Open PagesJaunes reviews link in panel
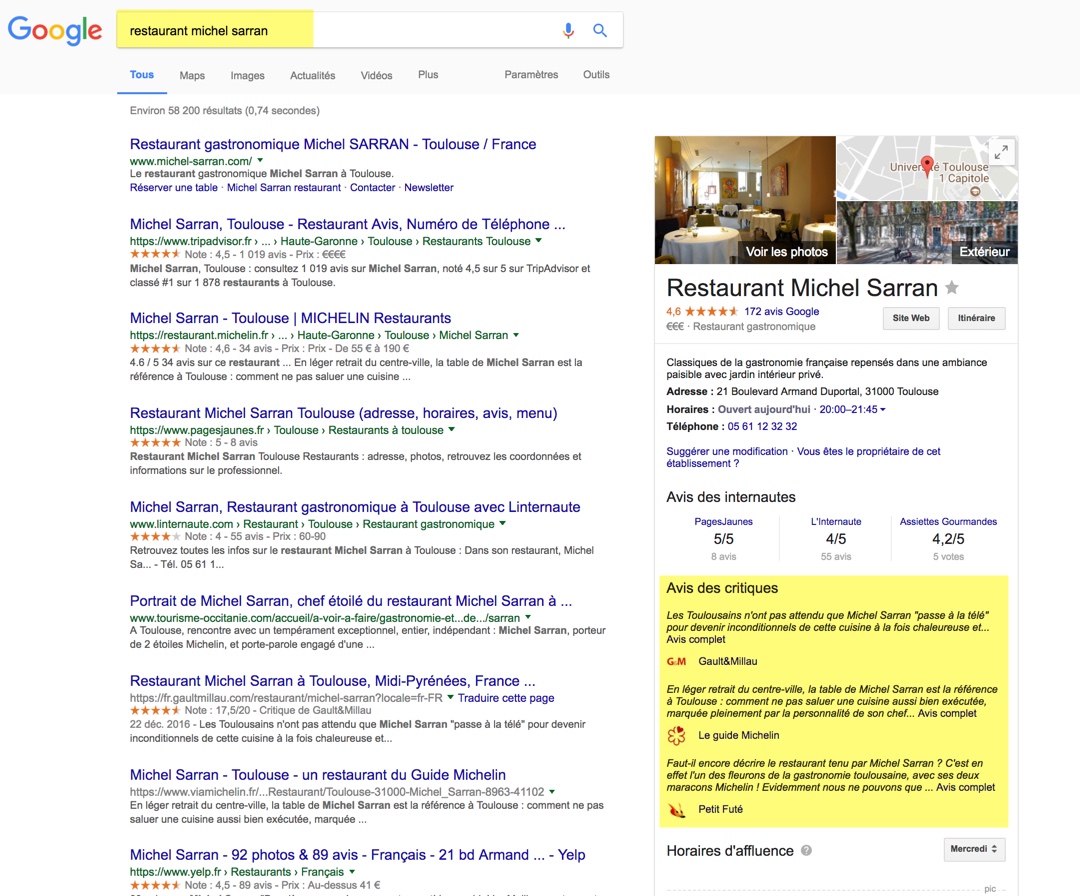This screenshot has width=1080, height=896. coord(723,521)
